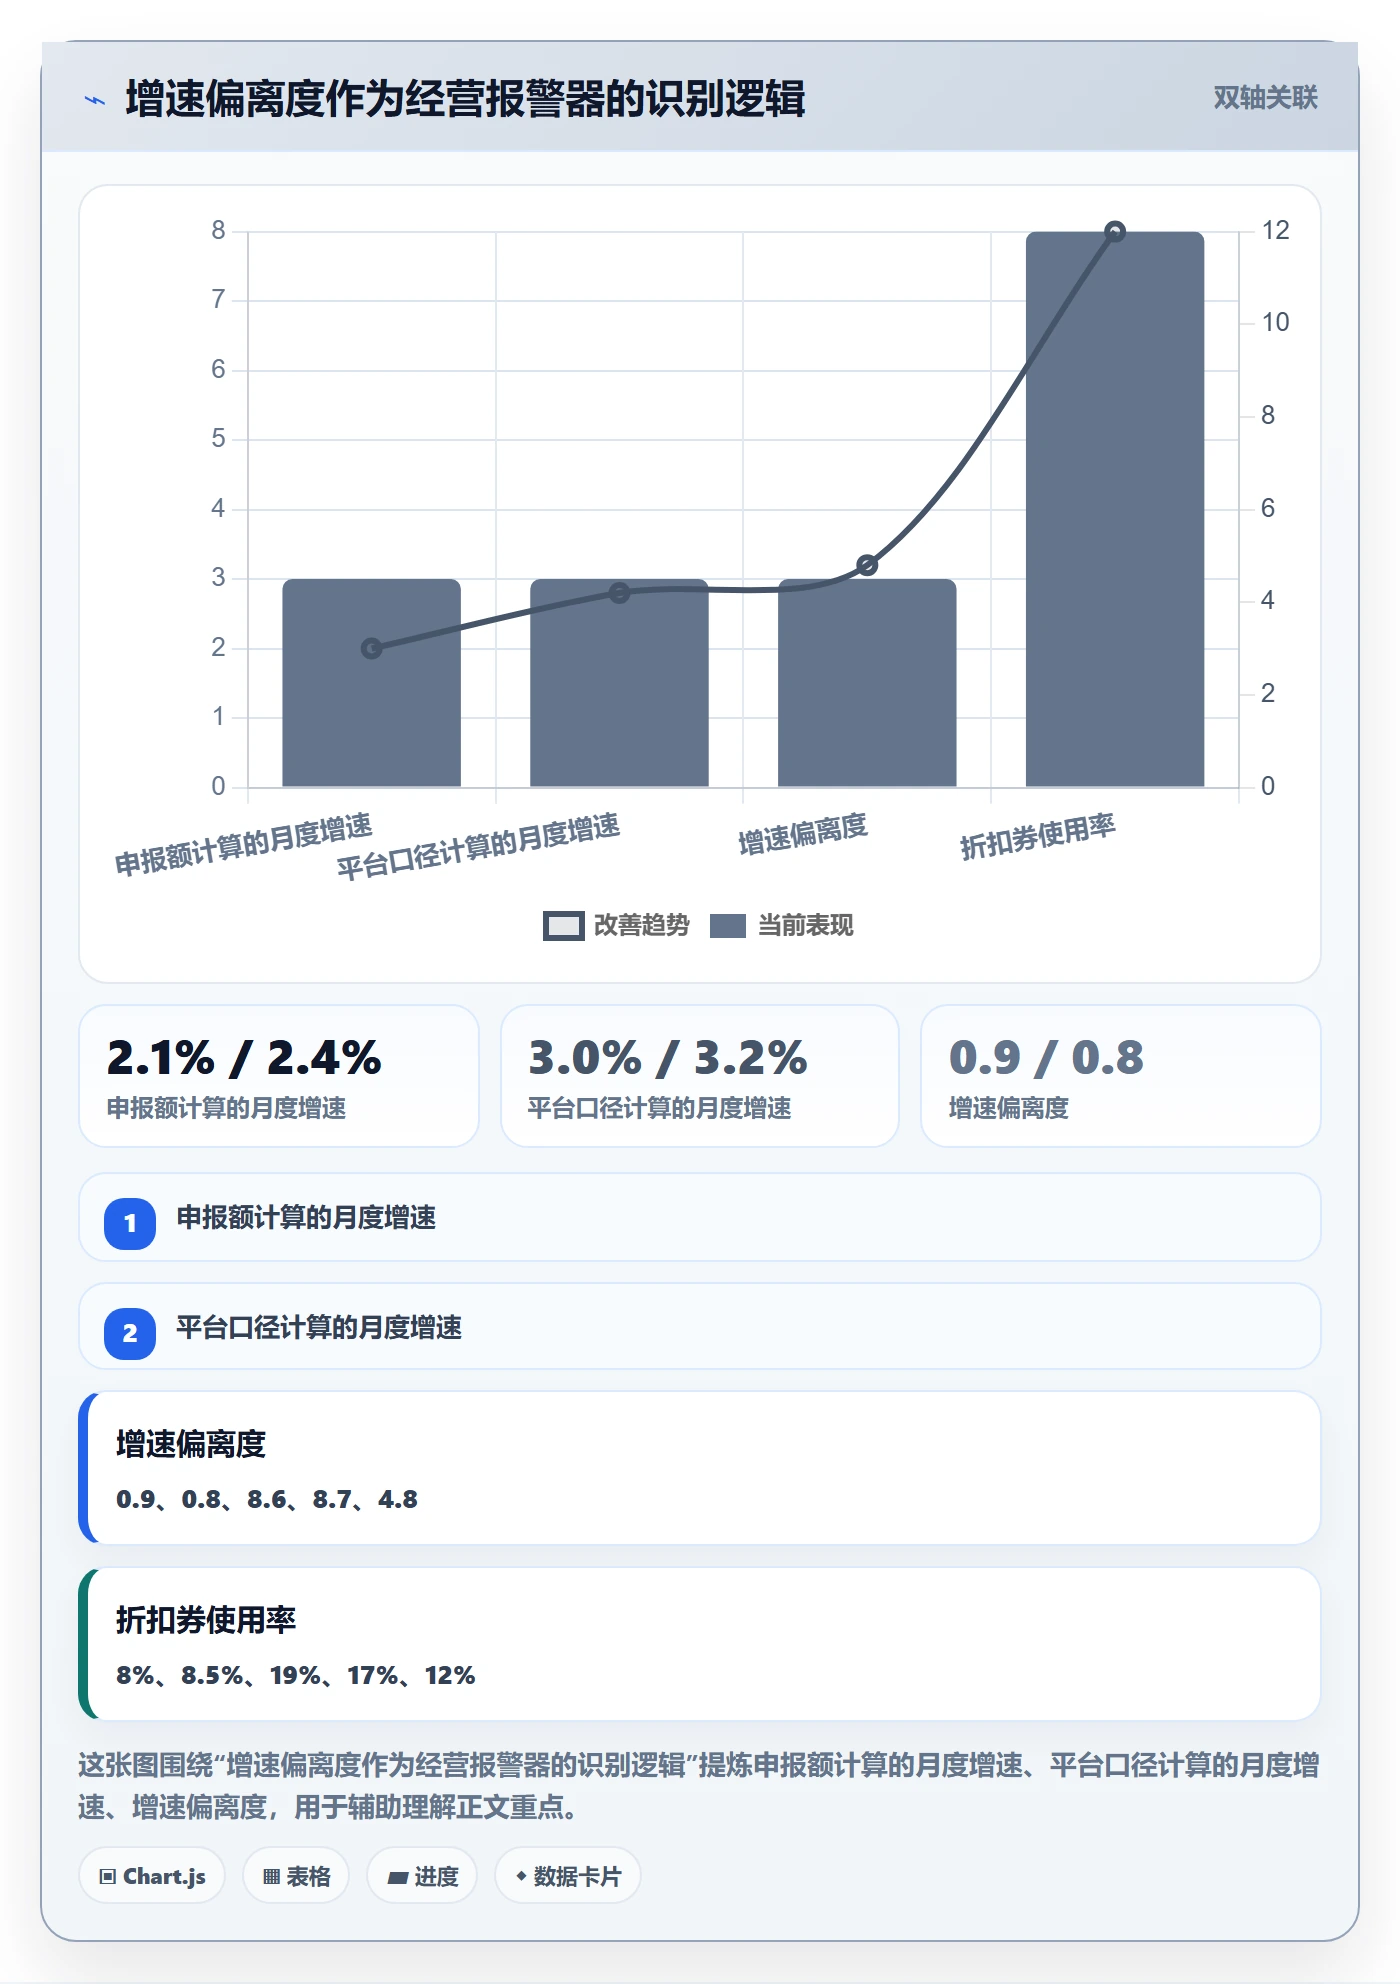Click the 折扣券使用率 panel heading with green border
This screenshot has height=1984, width=1400.
coord(206,1620)
